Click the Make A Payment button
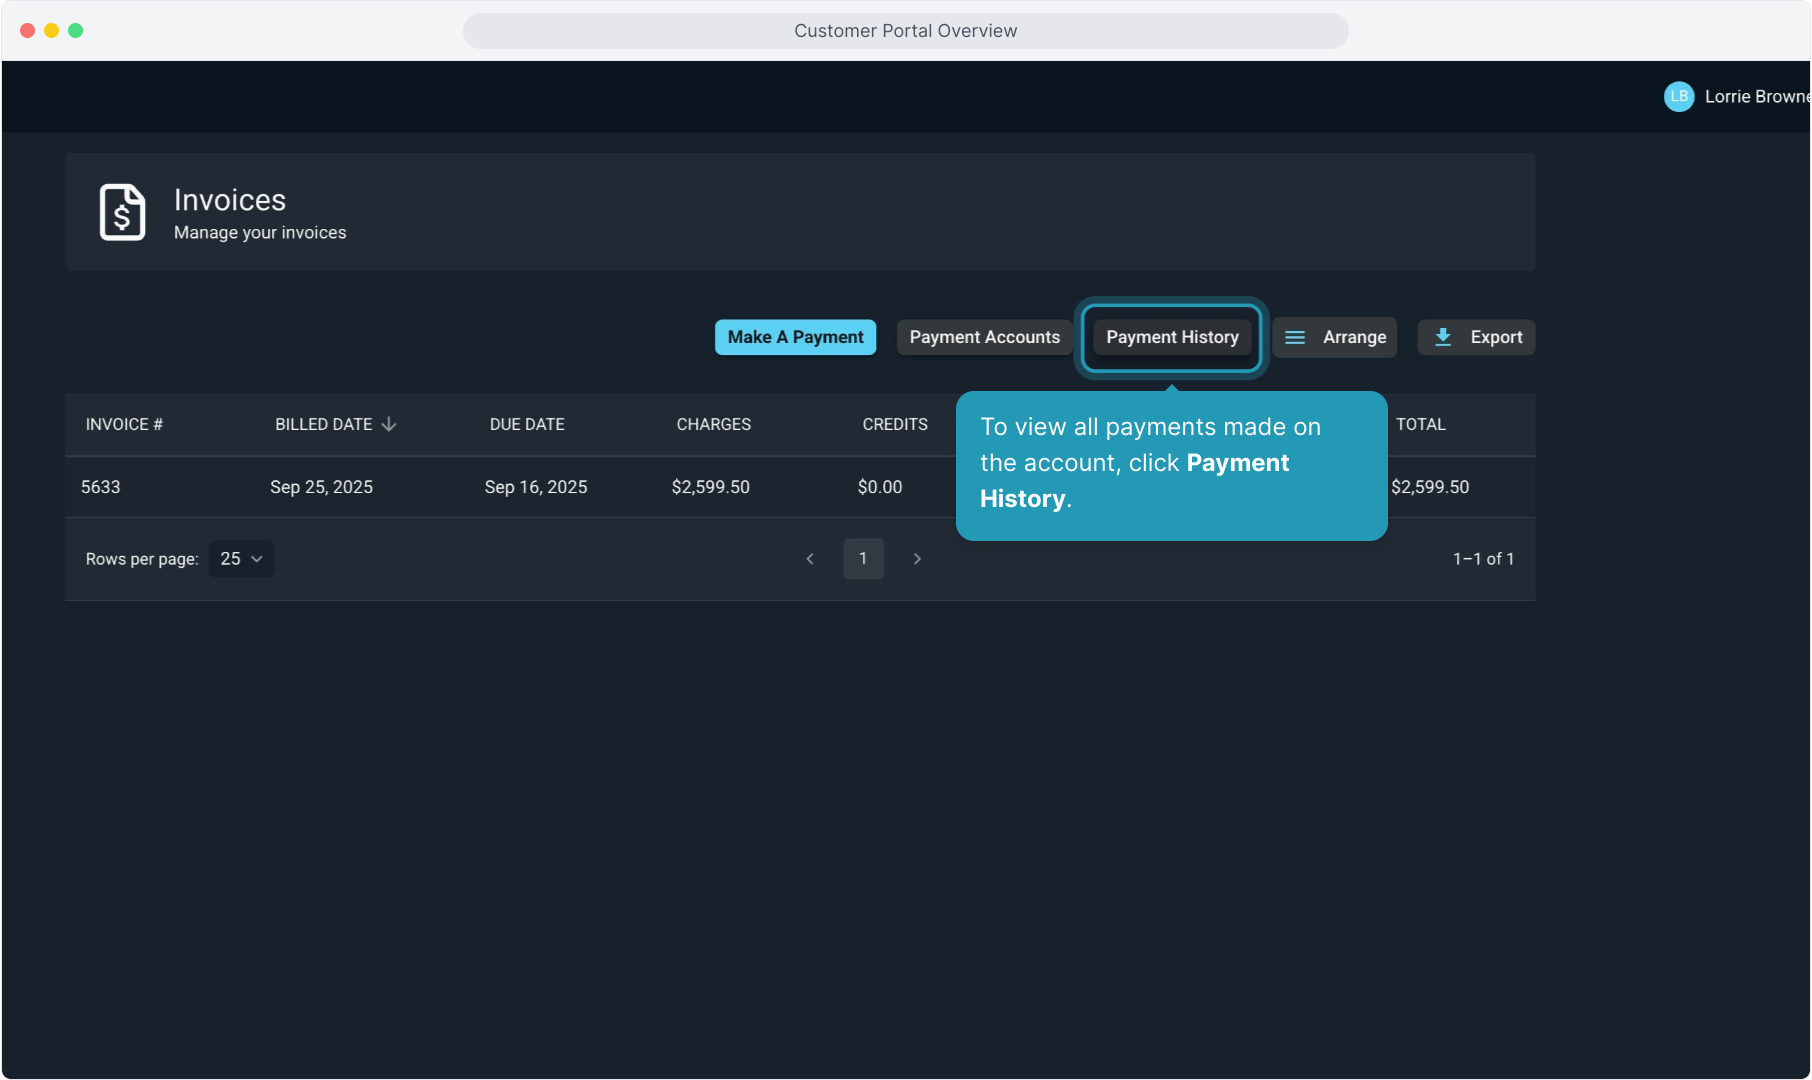The image size is (1812, 1080). pos(795,338)
